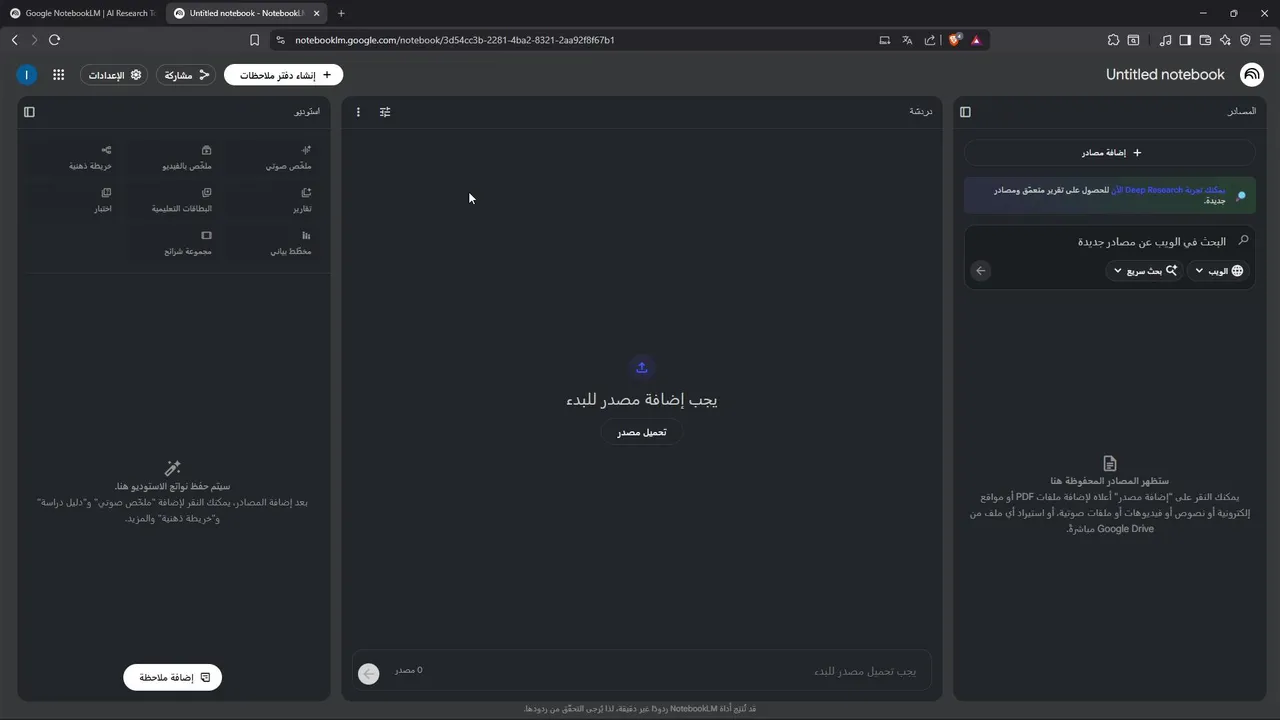Open Brave VPN shield icon
Screen dimensions: 1280x720
(1245, 40)
